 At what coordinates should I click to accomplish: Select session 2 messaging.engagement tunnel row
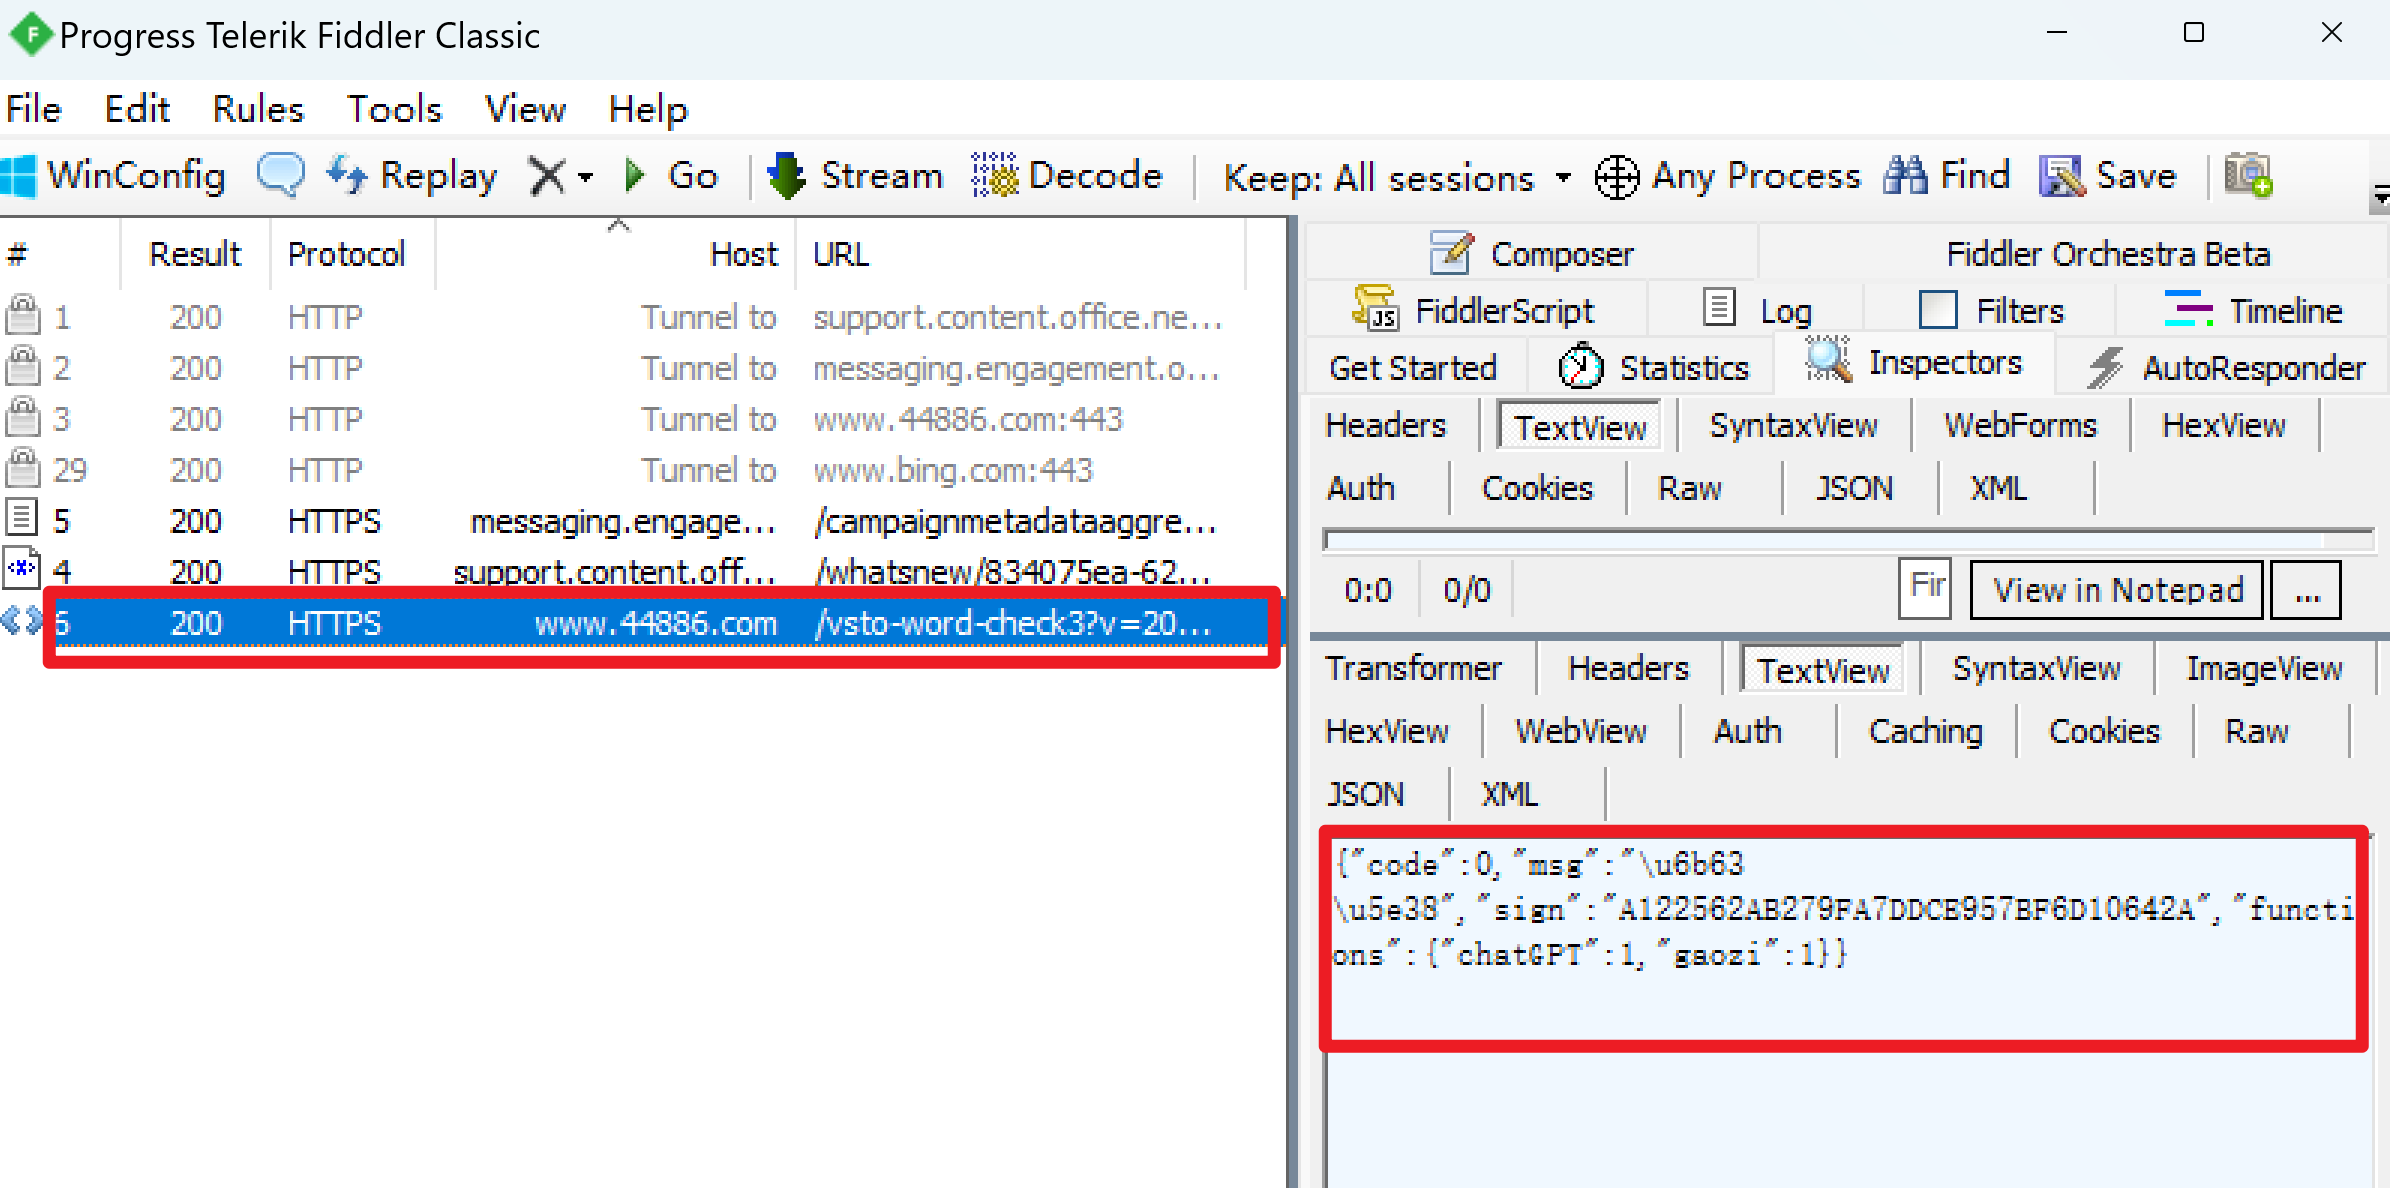[640, 368]
